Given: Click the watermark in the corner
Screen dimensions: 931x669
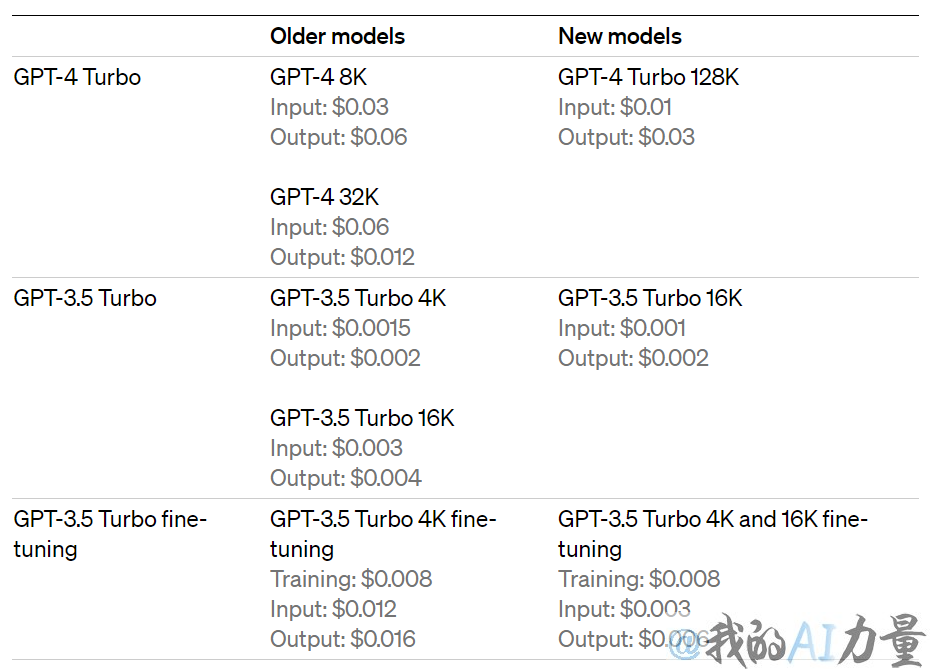Looking at the screenshot, I should tap(796, 641).
